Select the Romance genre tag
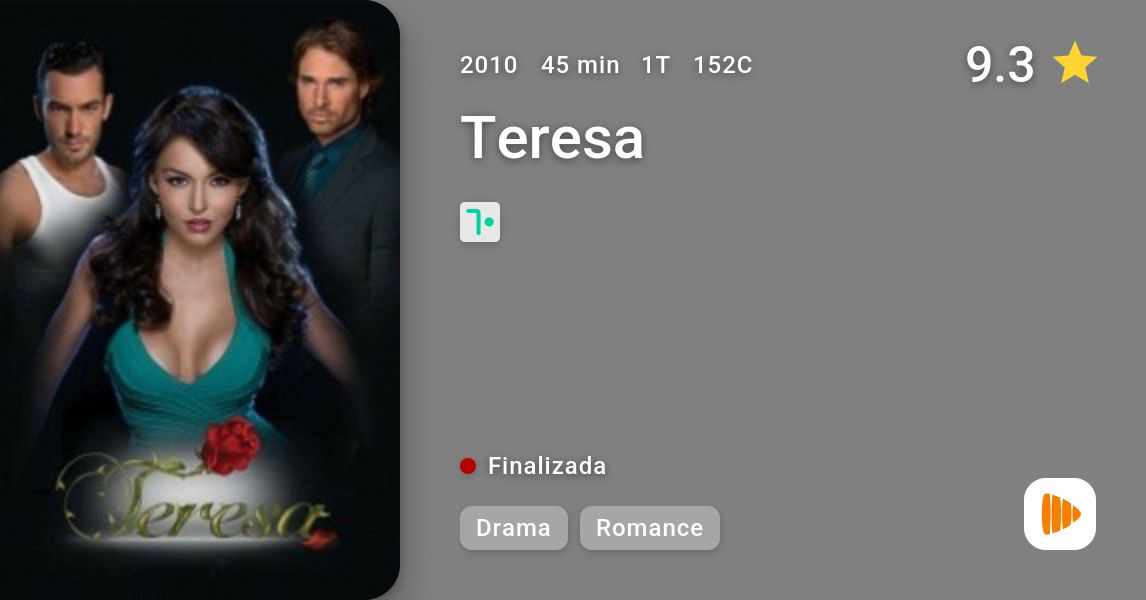Viewport: 1146px width, 600px height. pos(650,528)
